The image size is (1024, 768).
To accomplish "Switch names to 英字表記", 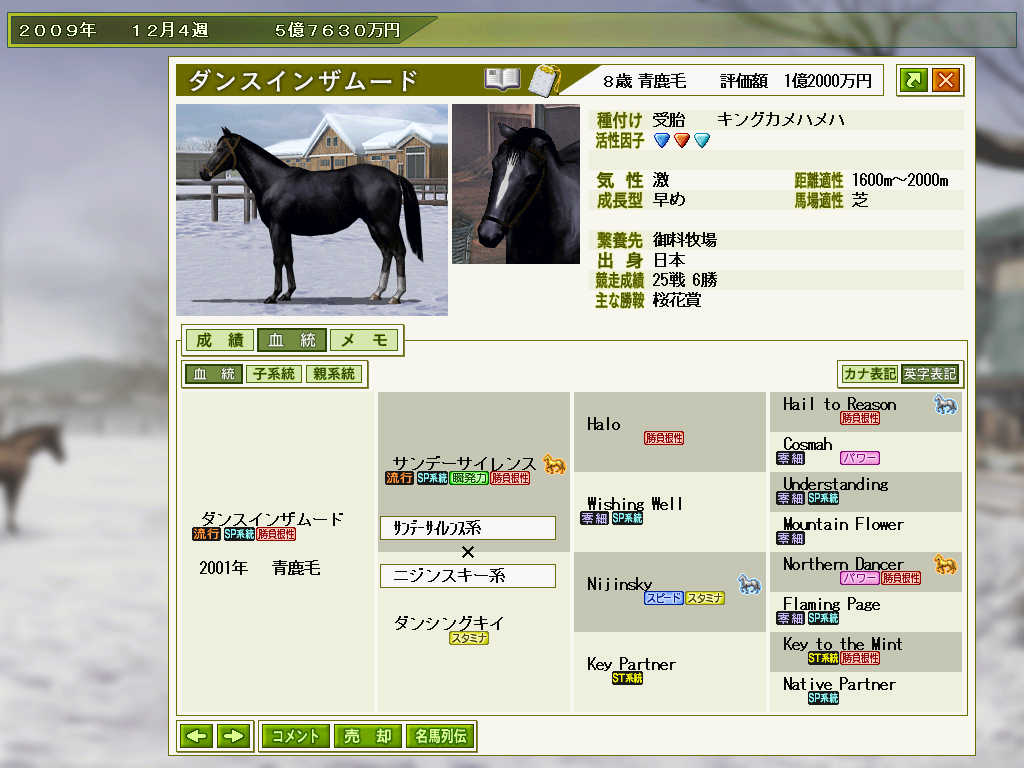I will (929, 374).
